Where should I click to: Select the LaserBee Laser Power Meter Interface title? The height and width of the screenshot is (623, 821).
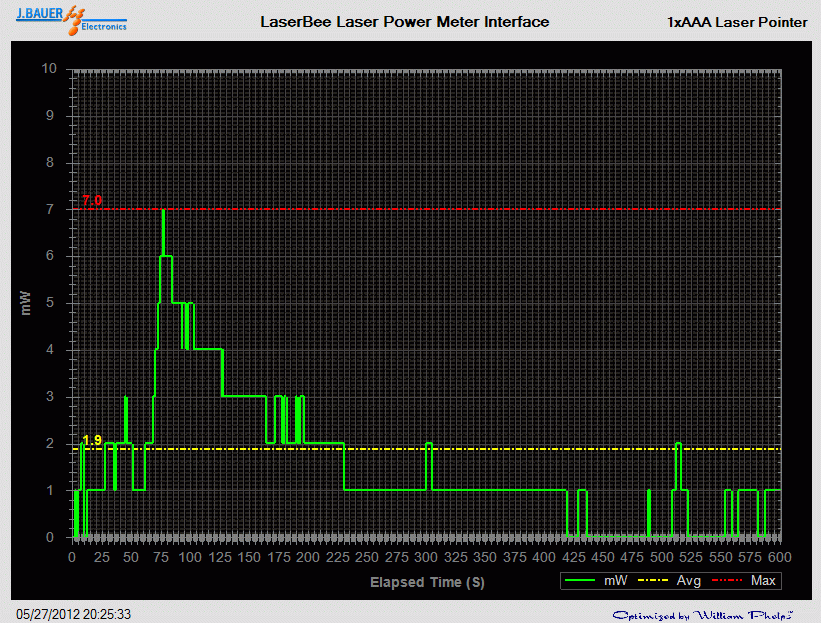pyautogui.click(x=404, y=21)
